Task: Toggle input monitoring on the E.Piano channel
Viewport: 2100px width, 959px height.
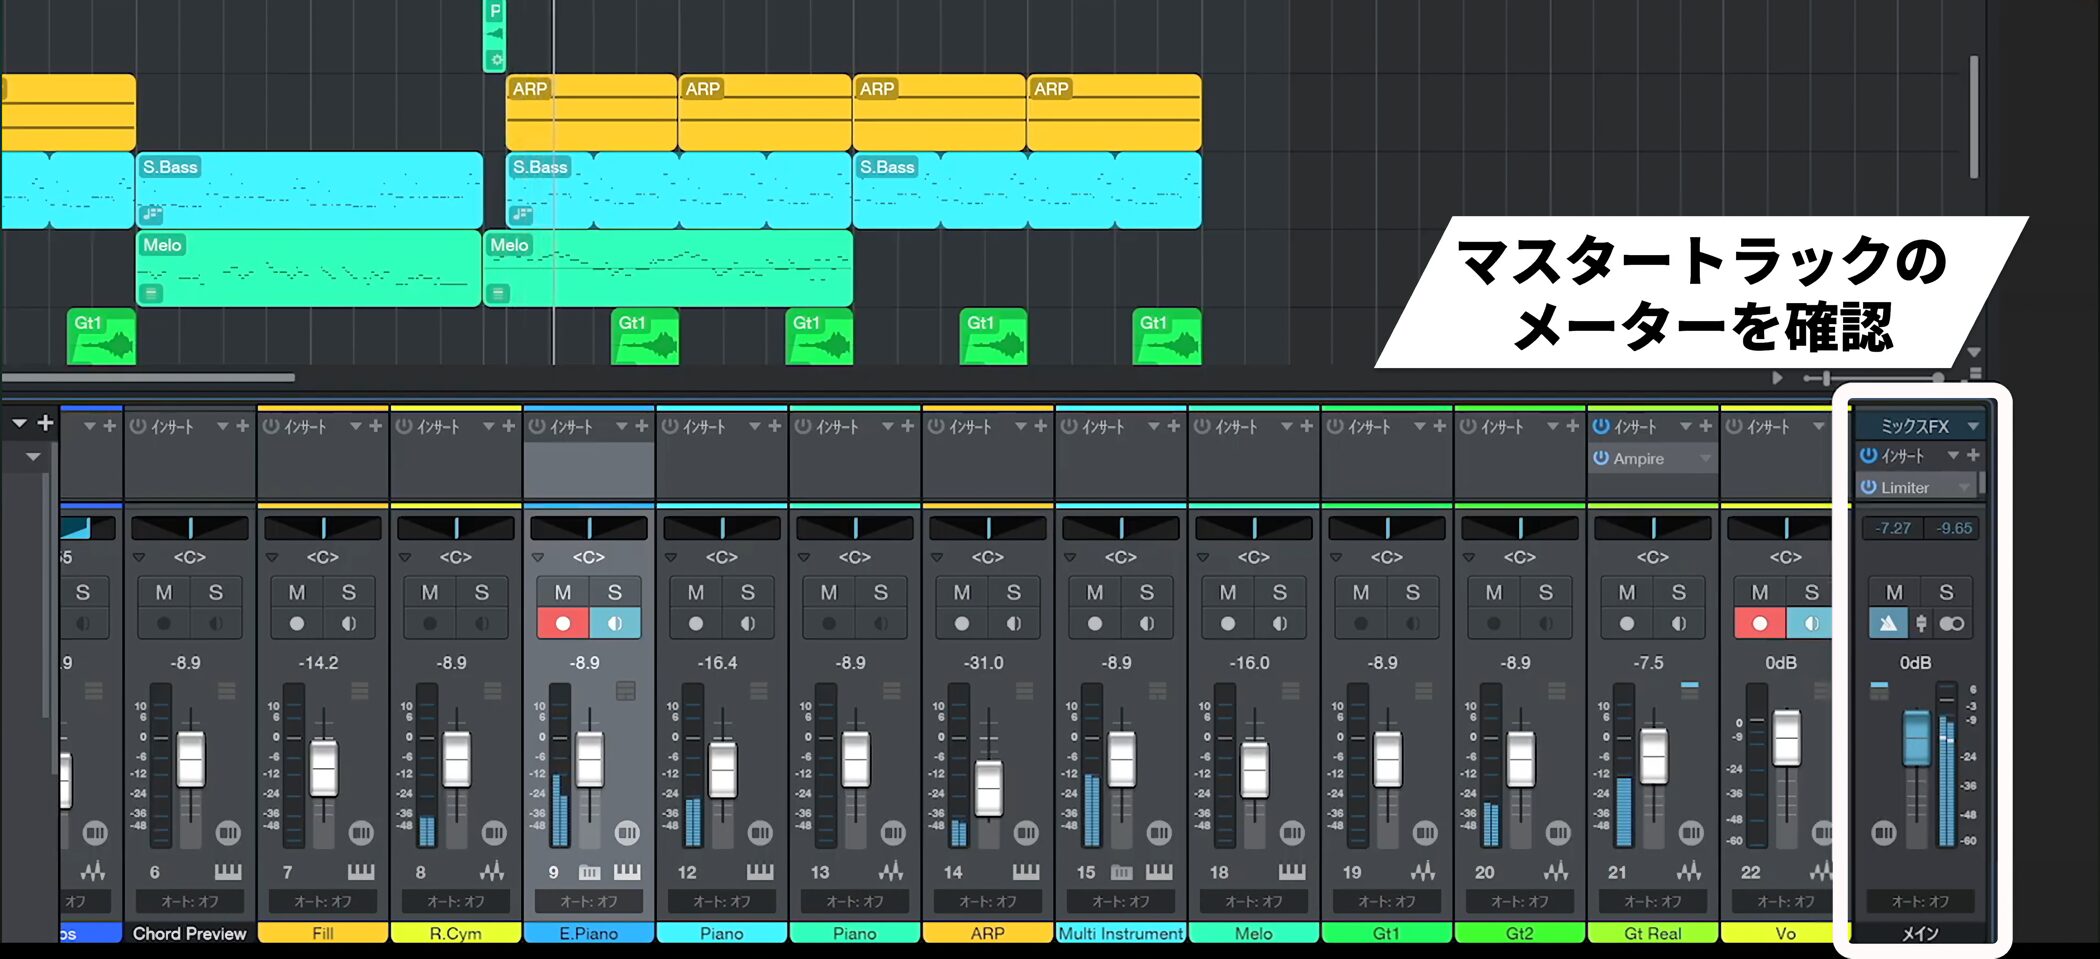Action: (615, 623)
